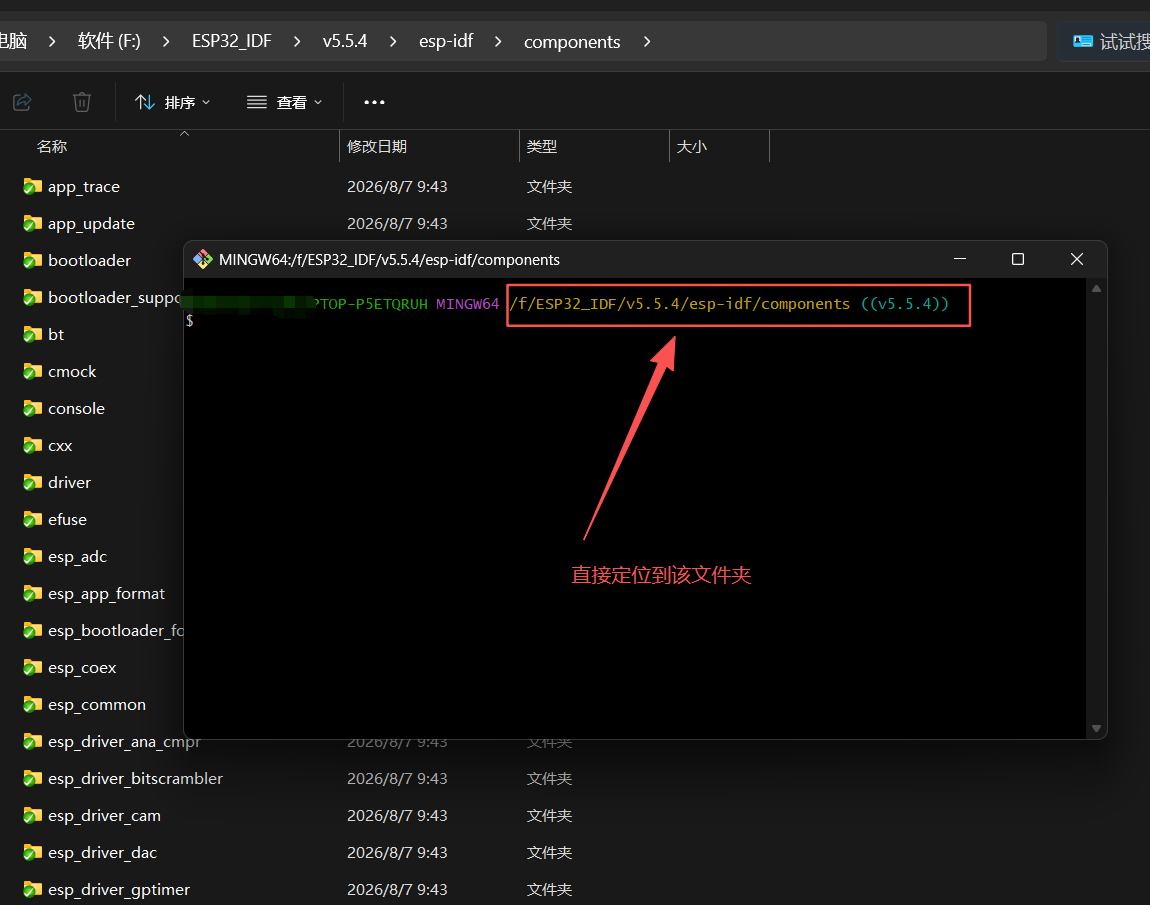The width and height of the screenshot is (1150, 905).
Task: Minimize the MINGW64 terminal window
Action: 959,259
